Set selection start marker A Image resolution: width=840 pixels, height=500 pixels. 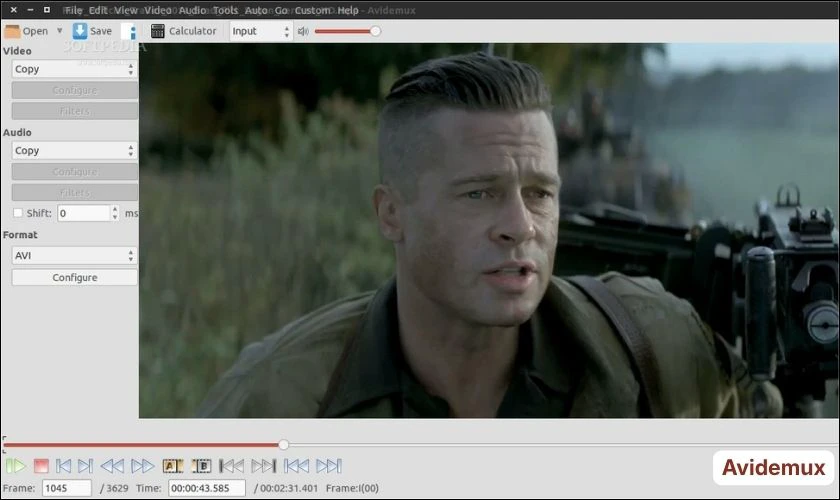click(x=172, y=466)
